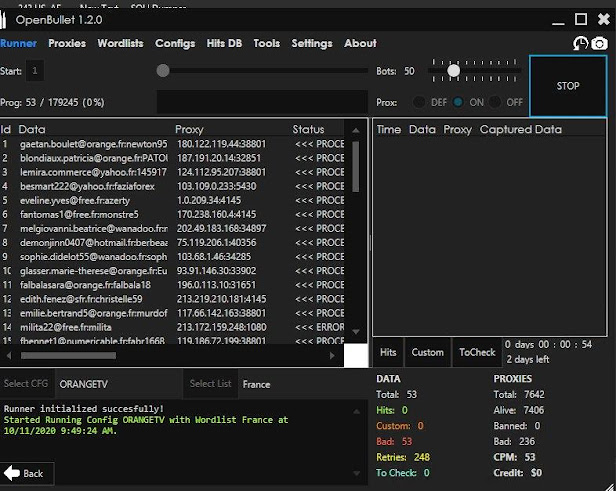Click the Back arrow icon button
The height and width of the screenshot is (491, 616).
pos(27,473)
